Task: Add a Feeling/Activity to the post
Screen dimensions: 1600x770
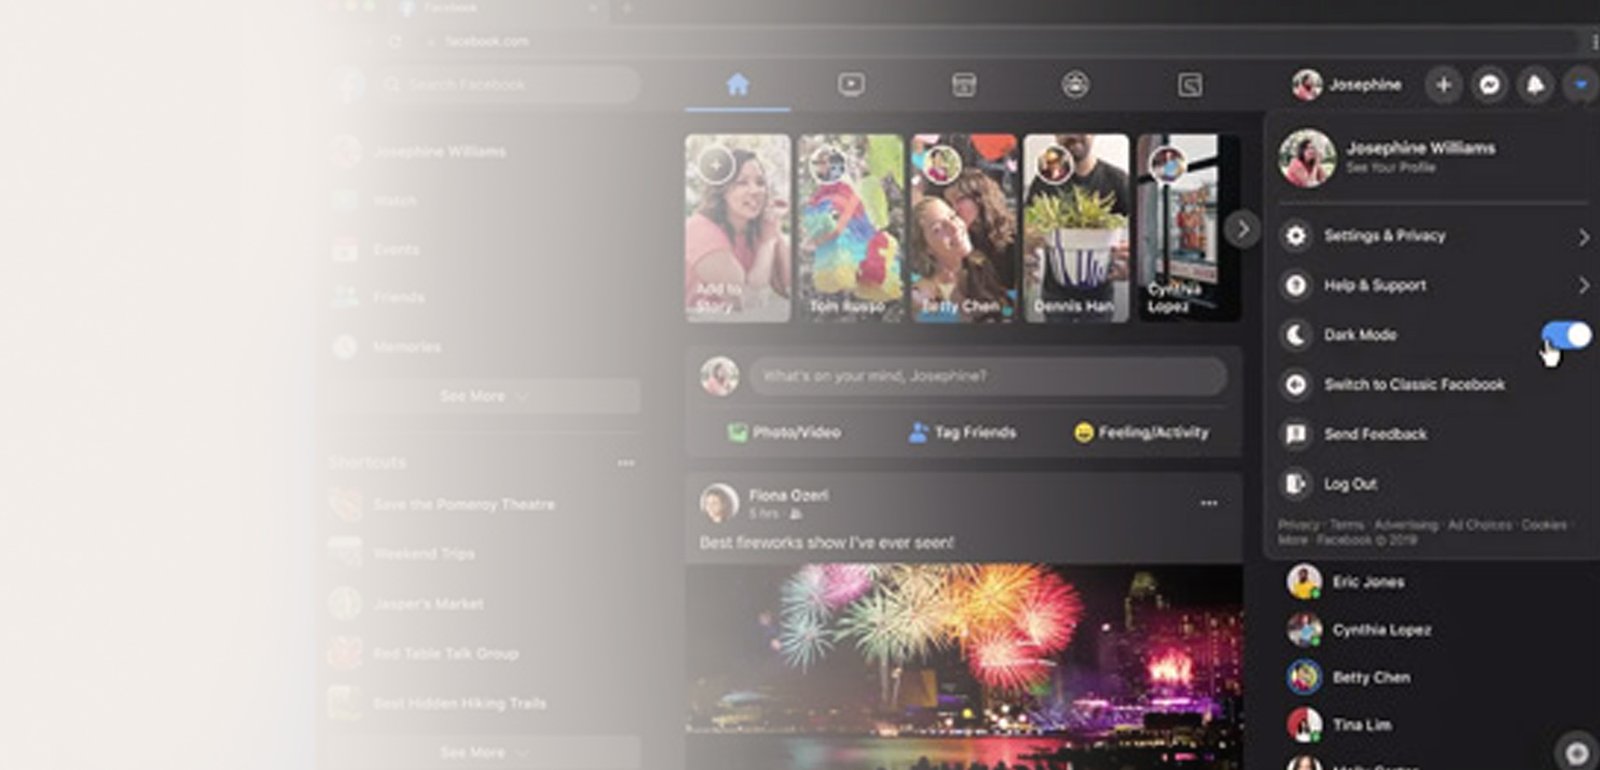Action: point(1141,432)
